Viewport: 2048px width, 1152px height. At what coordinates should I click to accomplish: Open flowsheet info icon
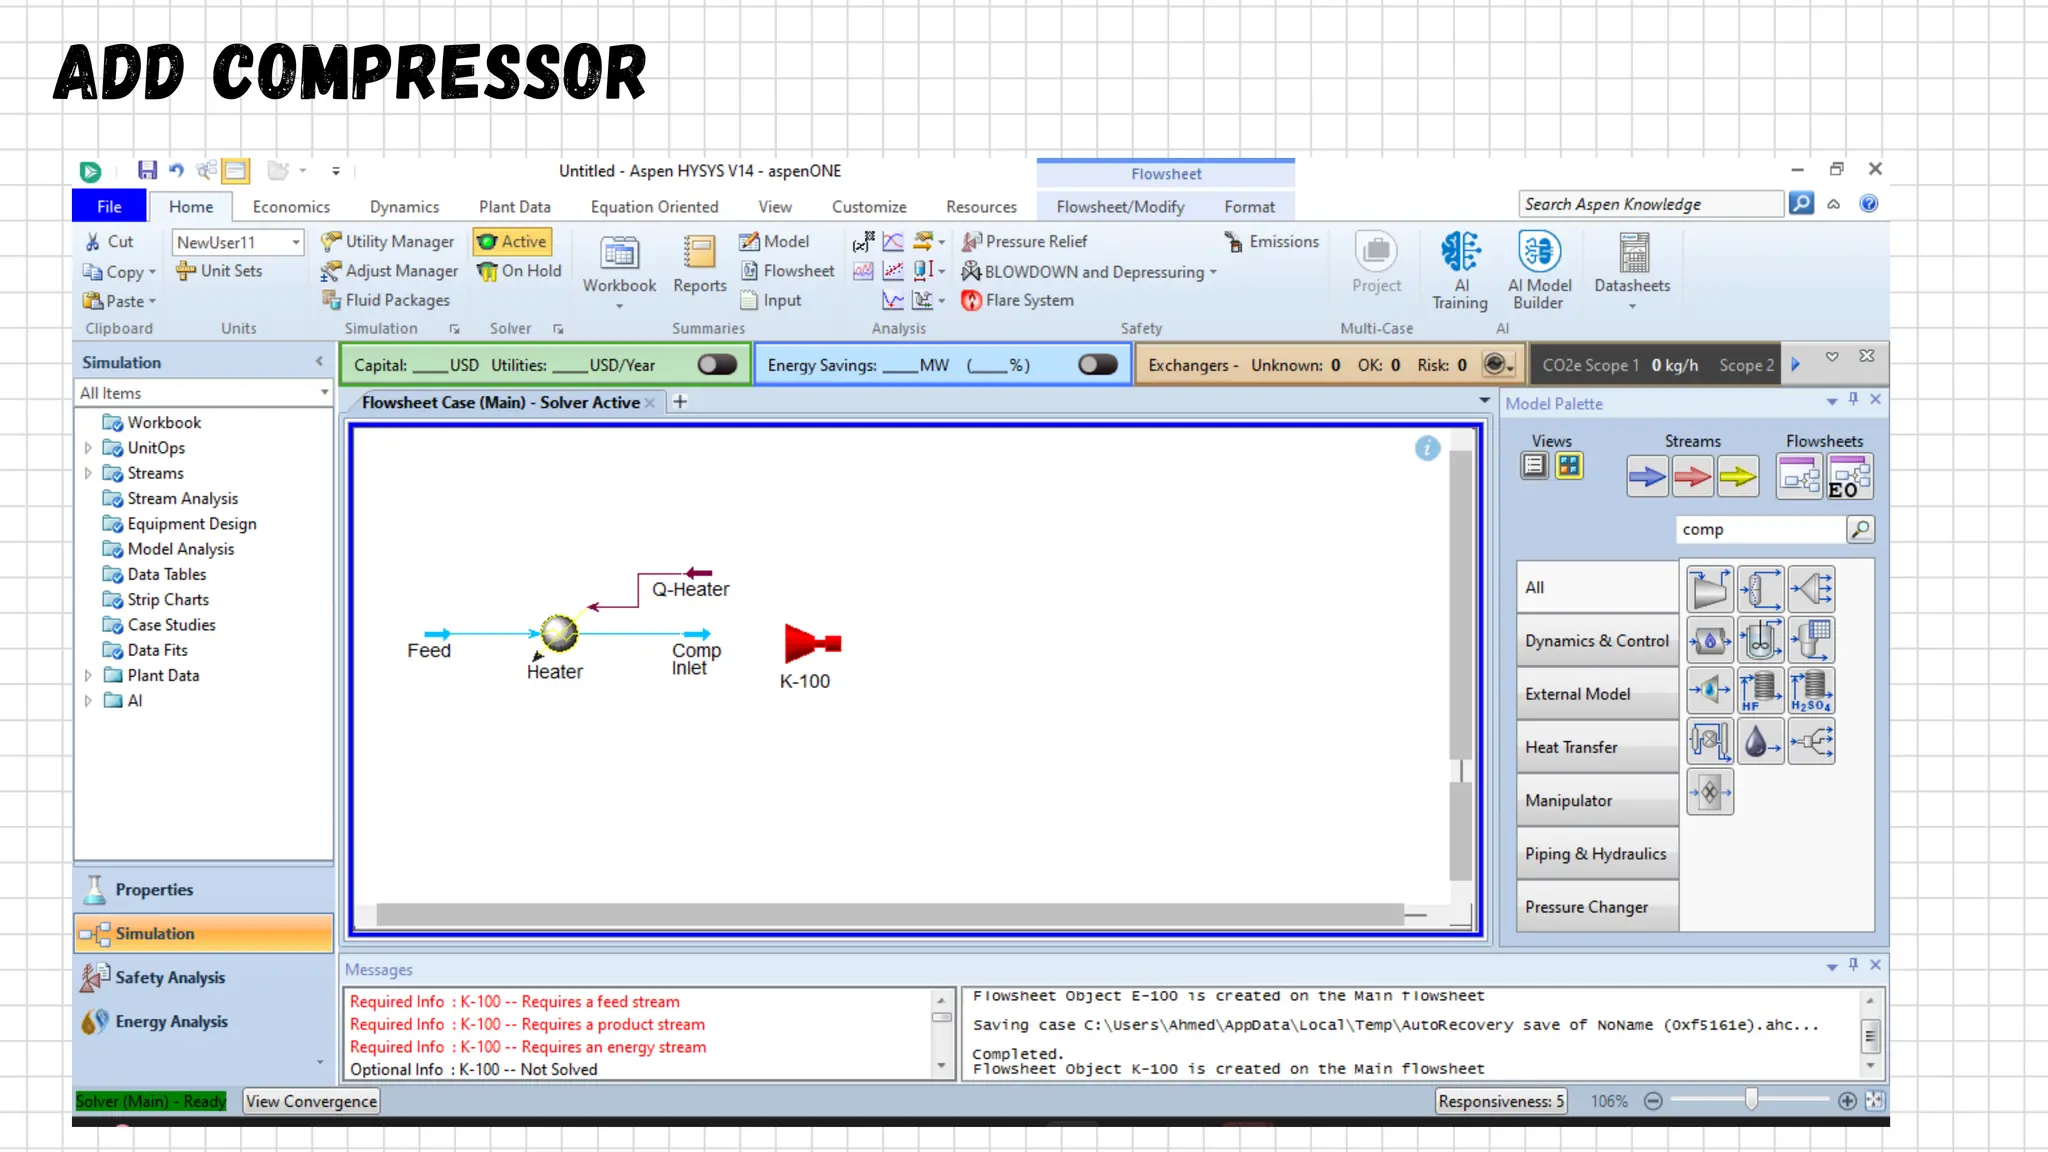(x=1427, y=448)
